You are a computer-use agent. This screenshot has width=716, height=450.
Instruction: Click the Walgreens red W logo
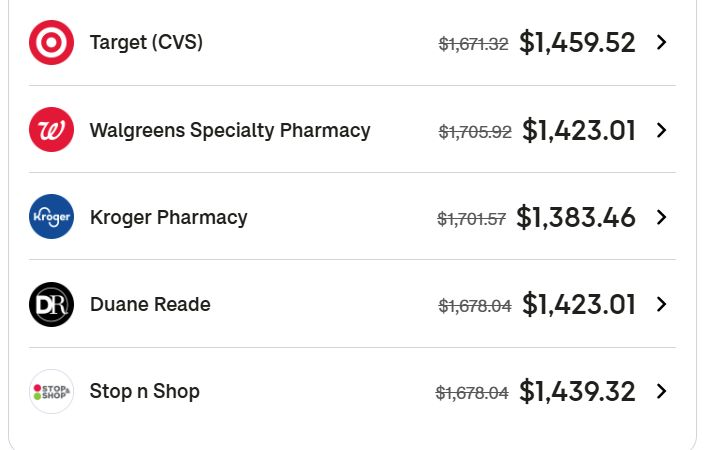point(51,130)
